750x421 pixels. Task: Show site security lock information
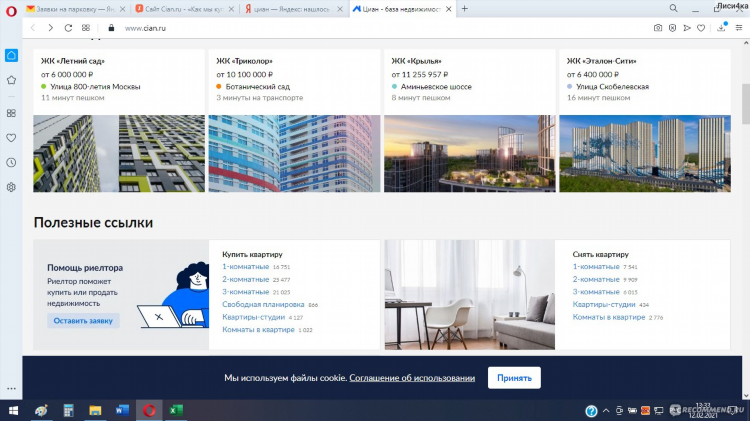[x=111, y=28]
